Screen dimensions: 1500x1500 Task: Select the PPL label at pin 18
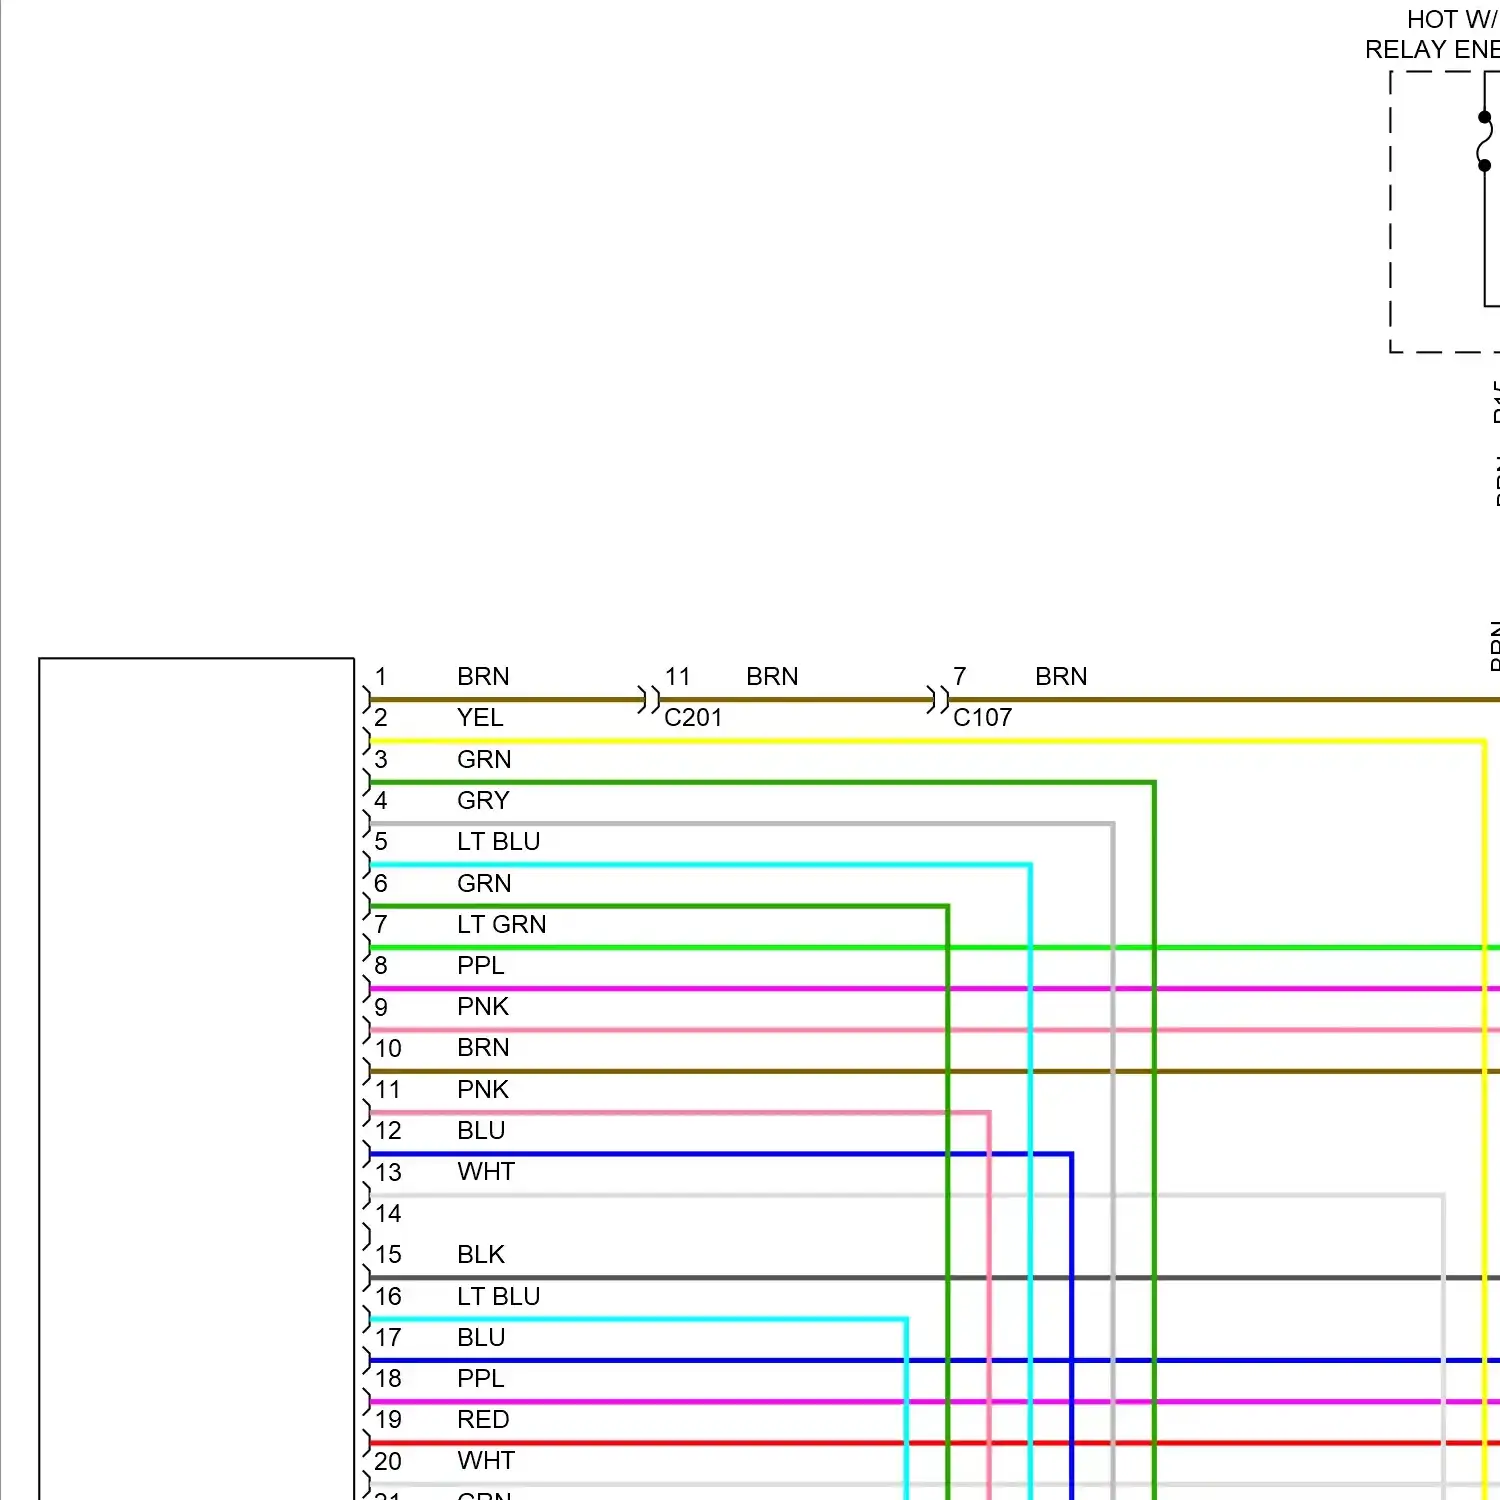point(480,1379)
